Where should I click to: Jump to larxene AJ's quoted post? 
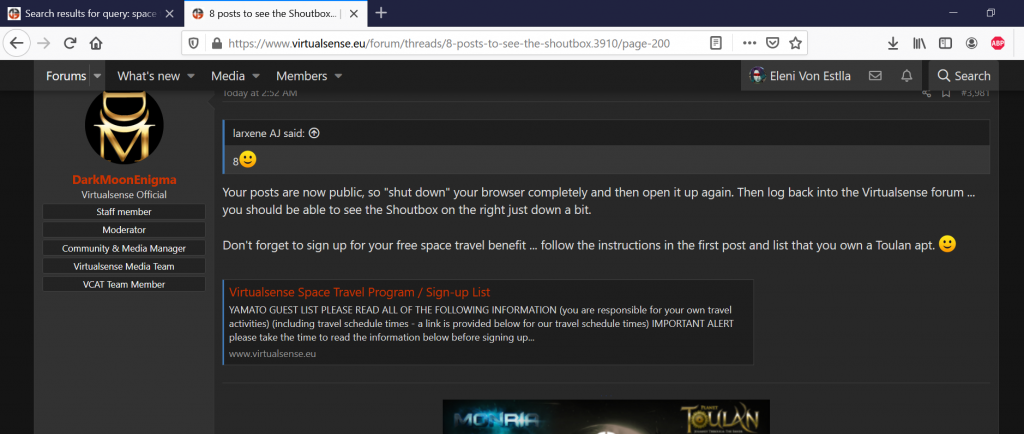(x=314, y=133)
